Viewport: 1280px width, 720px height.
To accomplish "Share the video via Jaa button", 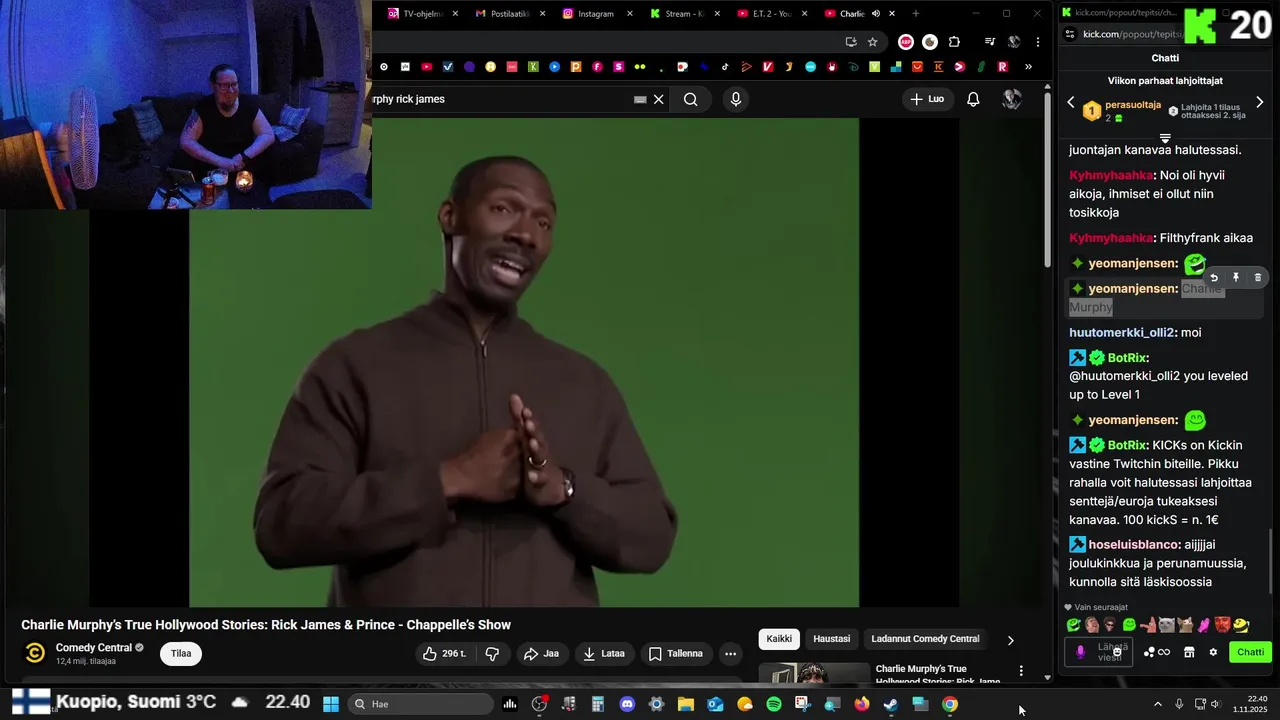I will click(541, 654).
